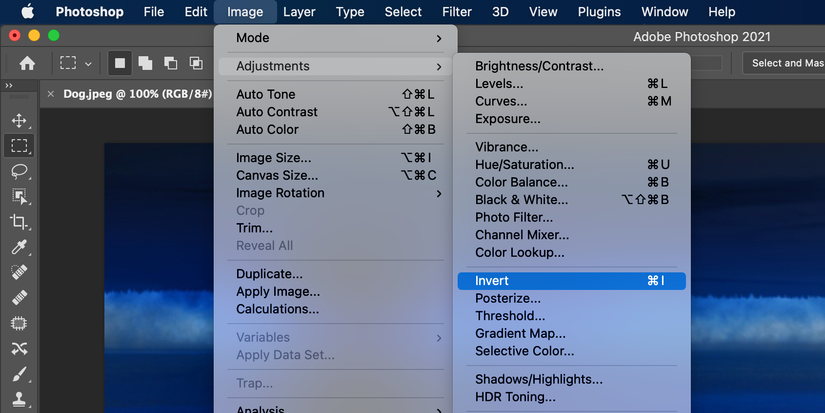Choose Auto Tone
825x413 pixels.
(336, 94)
